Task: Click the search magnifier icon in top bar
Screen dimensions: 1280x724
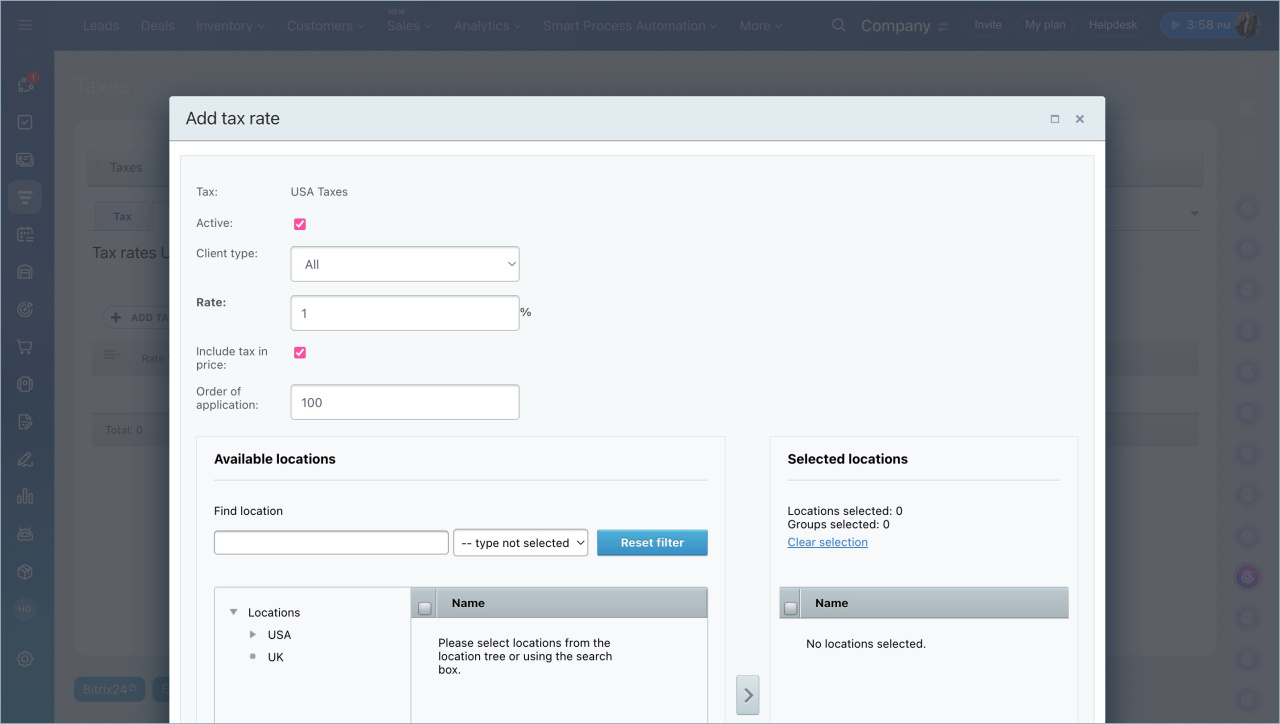Action: [x=839, y=26]
